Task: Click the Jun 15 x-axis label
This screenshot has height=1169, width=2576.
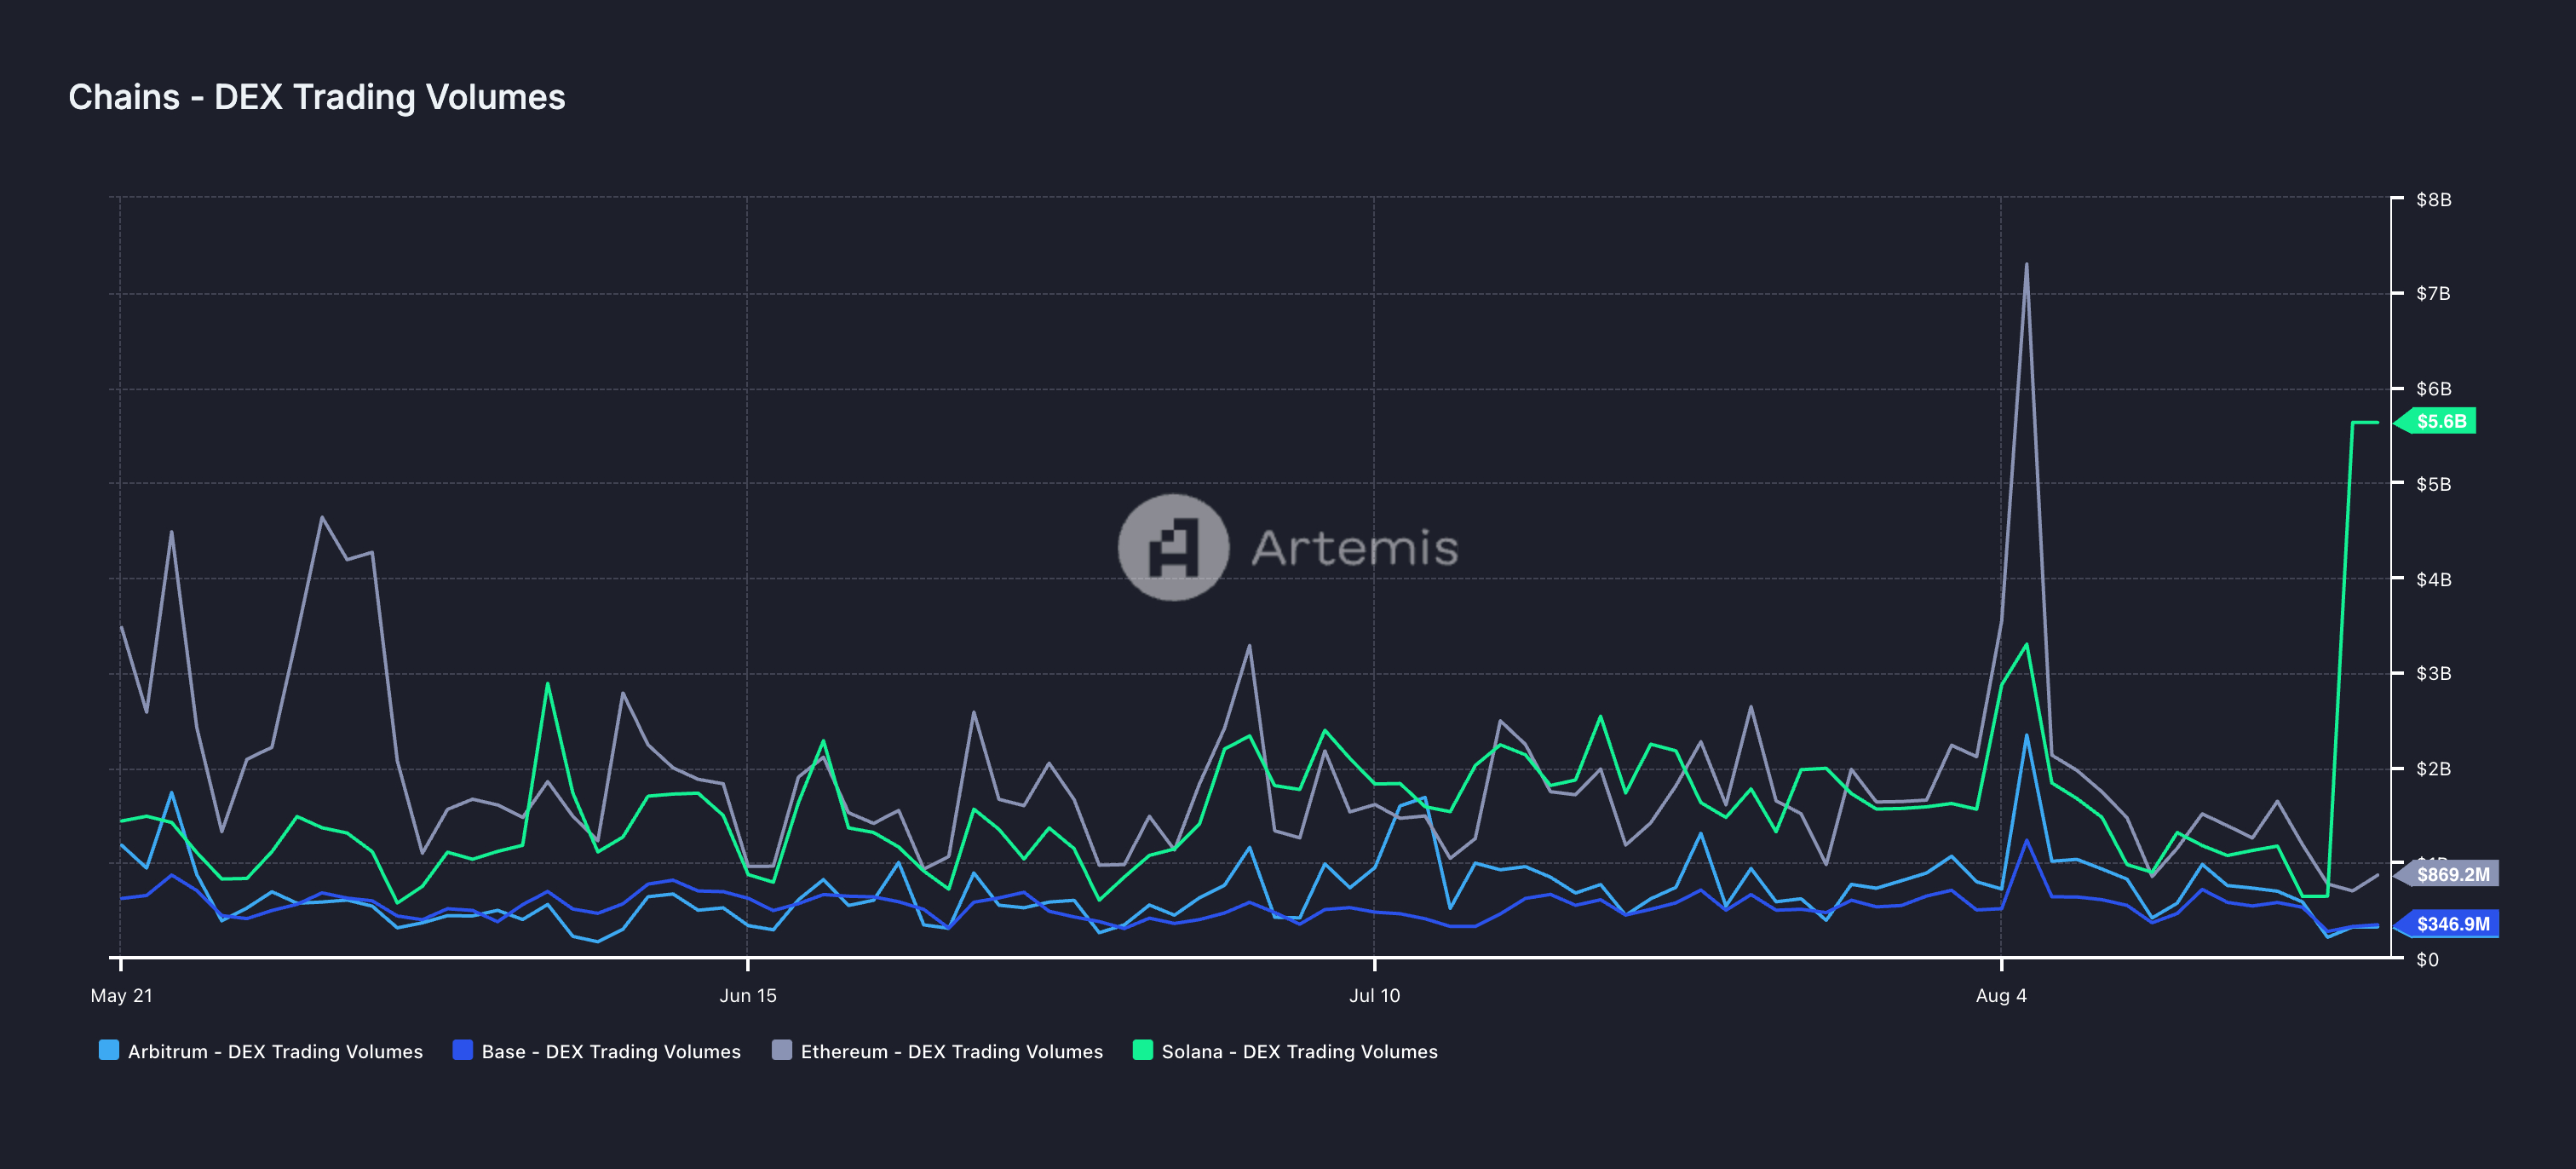Action: coord(747,995)
